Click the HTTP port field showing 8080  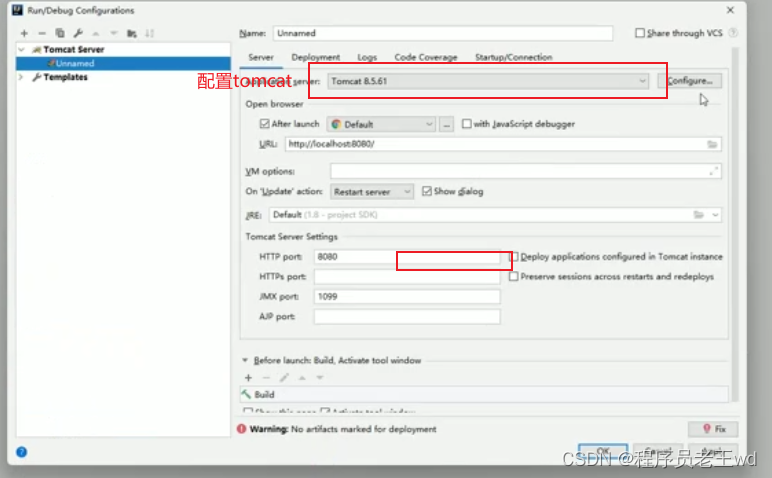pyautogui.click(x=407, y=256)
